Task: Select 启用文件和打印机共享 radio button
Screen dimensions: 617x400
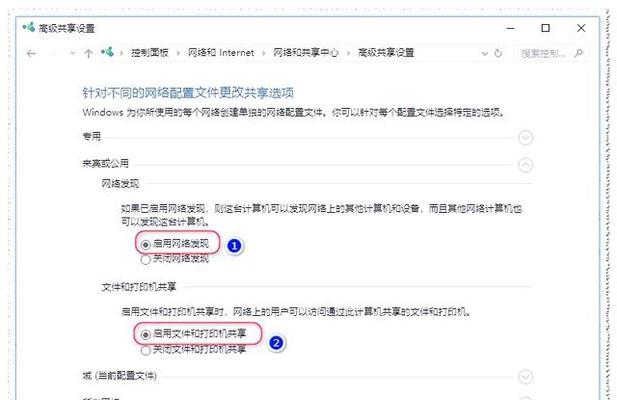Action: pyautogui.click(x=146, y=334)
